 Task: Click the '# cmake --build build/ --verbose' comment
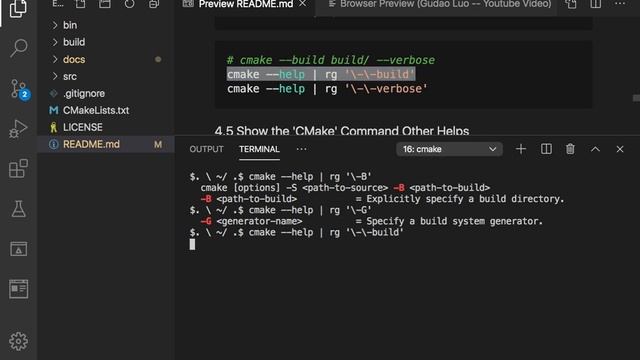click(x=331, y=60)
